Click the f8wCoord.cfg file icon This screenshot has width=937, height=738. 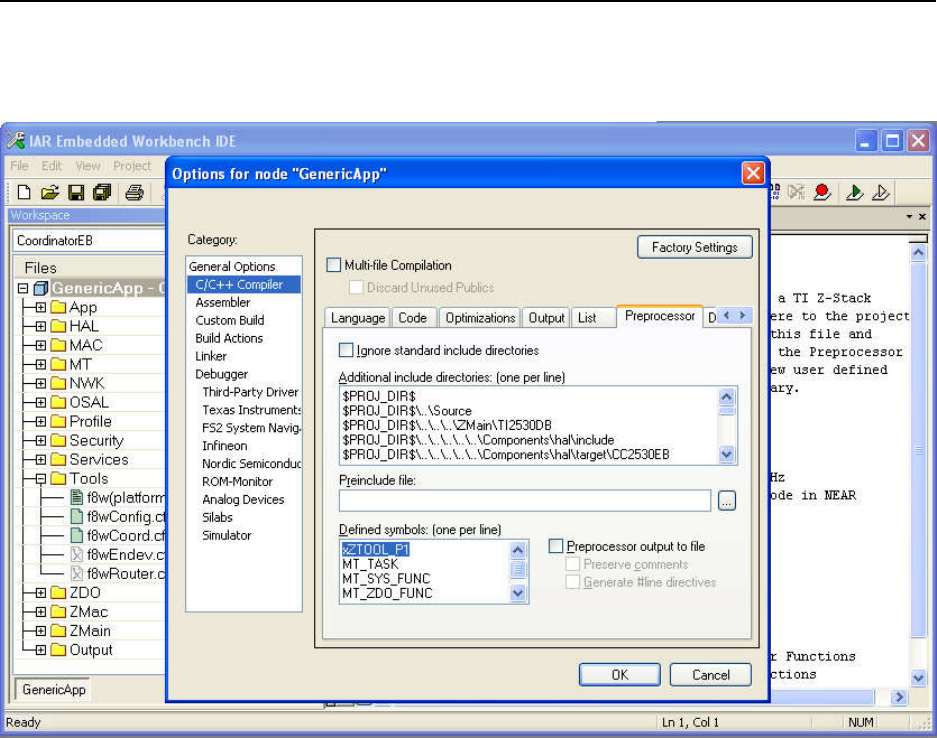point(76,535)
